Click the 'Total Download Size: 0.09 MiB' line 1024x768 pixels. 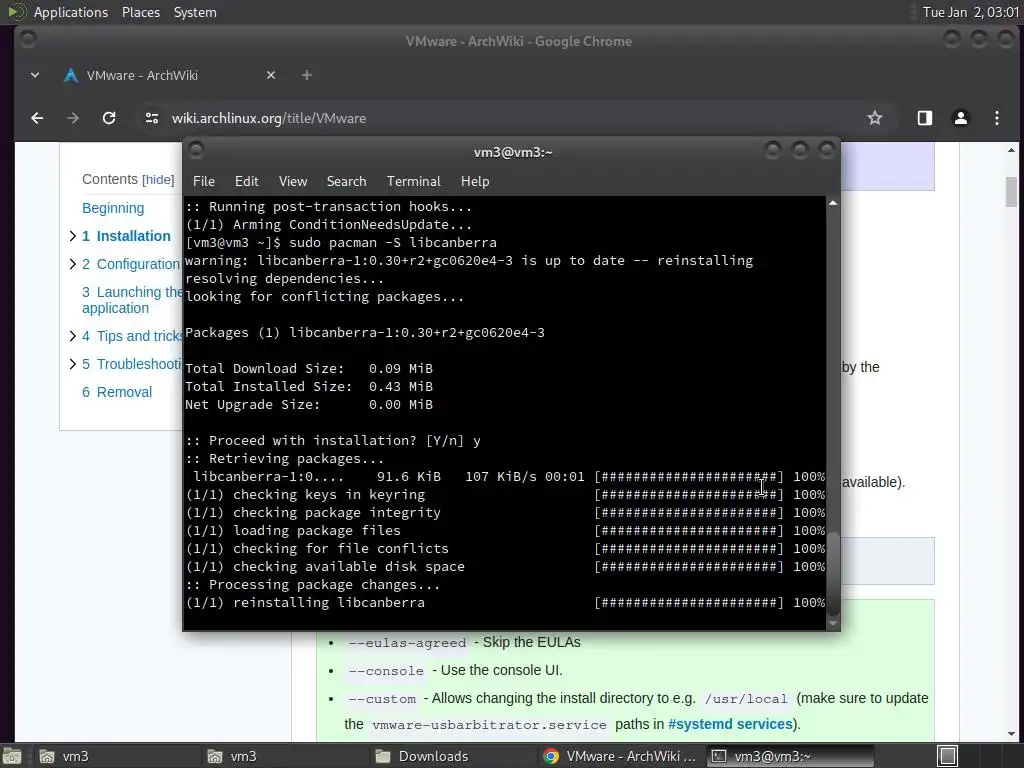pos(309,369)
